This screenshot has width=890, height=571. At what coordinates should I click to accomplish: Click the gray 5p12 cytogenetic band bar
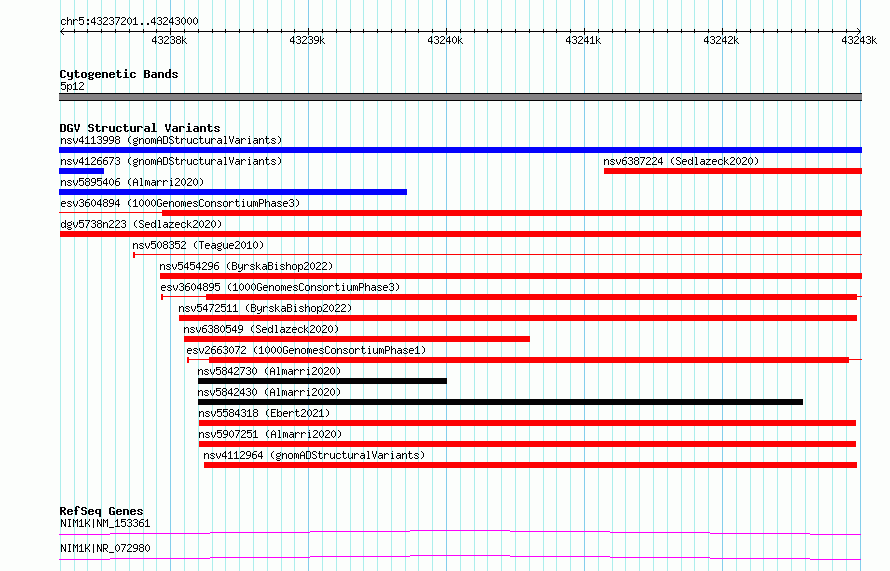click(460, 97)
